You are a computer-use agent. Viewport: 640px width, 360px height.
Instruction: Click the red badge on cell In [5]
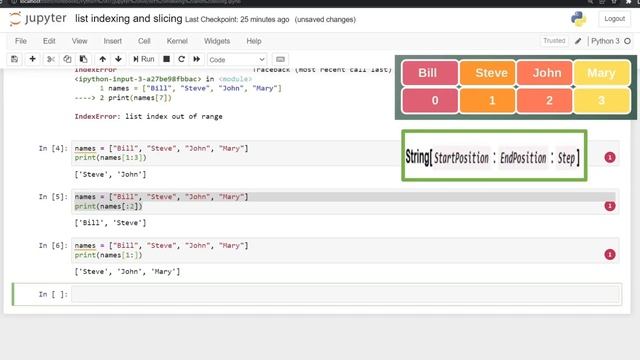[610, 206]
